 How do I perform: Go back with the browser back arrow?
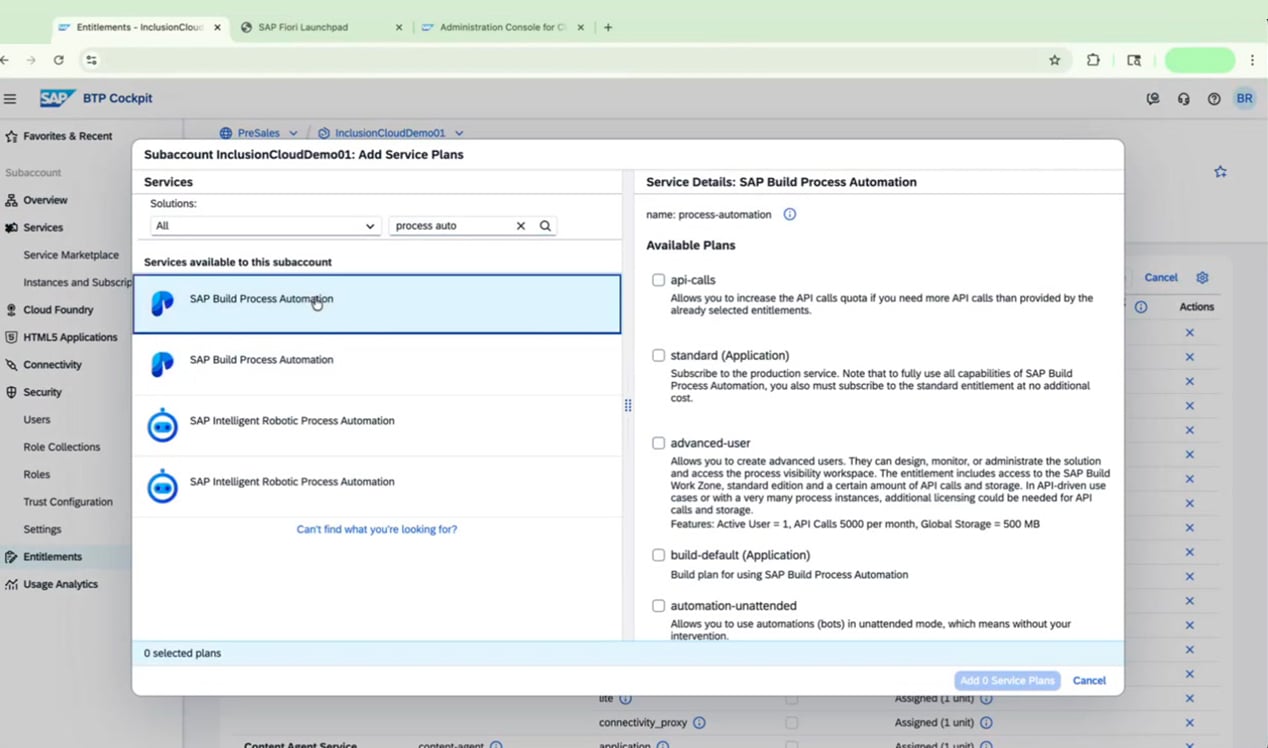pyautogui.click(x=6, y=60)
